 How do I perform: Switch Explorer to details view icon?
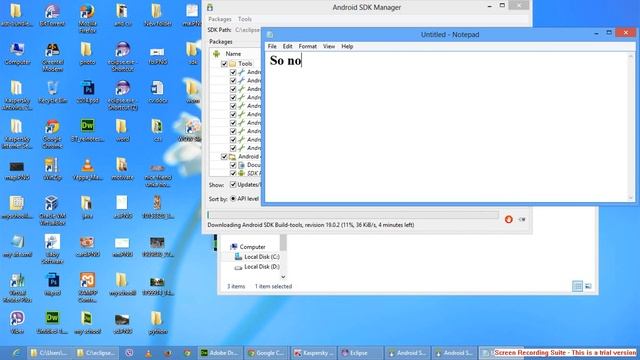(577, 286)
